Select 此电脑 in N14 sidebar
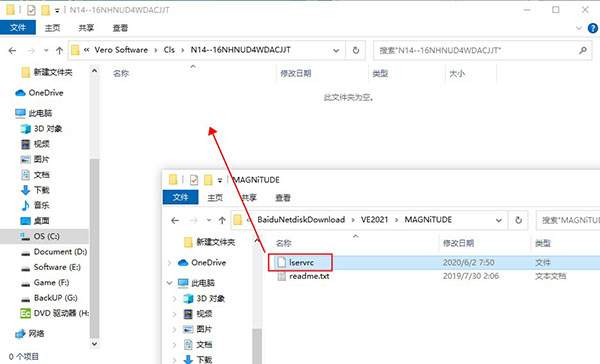This screenshot has height=364, width=600. click(34, 113)
